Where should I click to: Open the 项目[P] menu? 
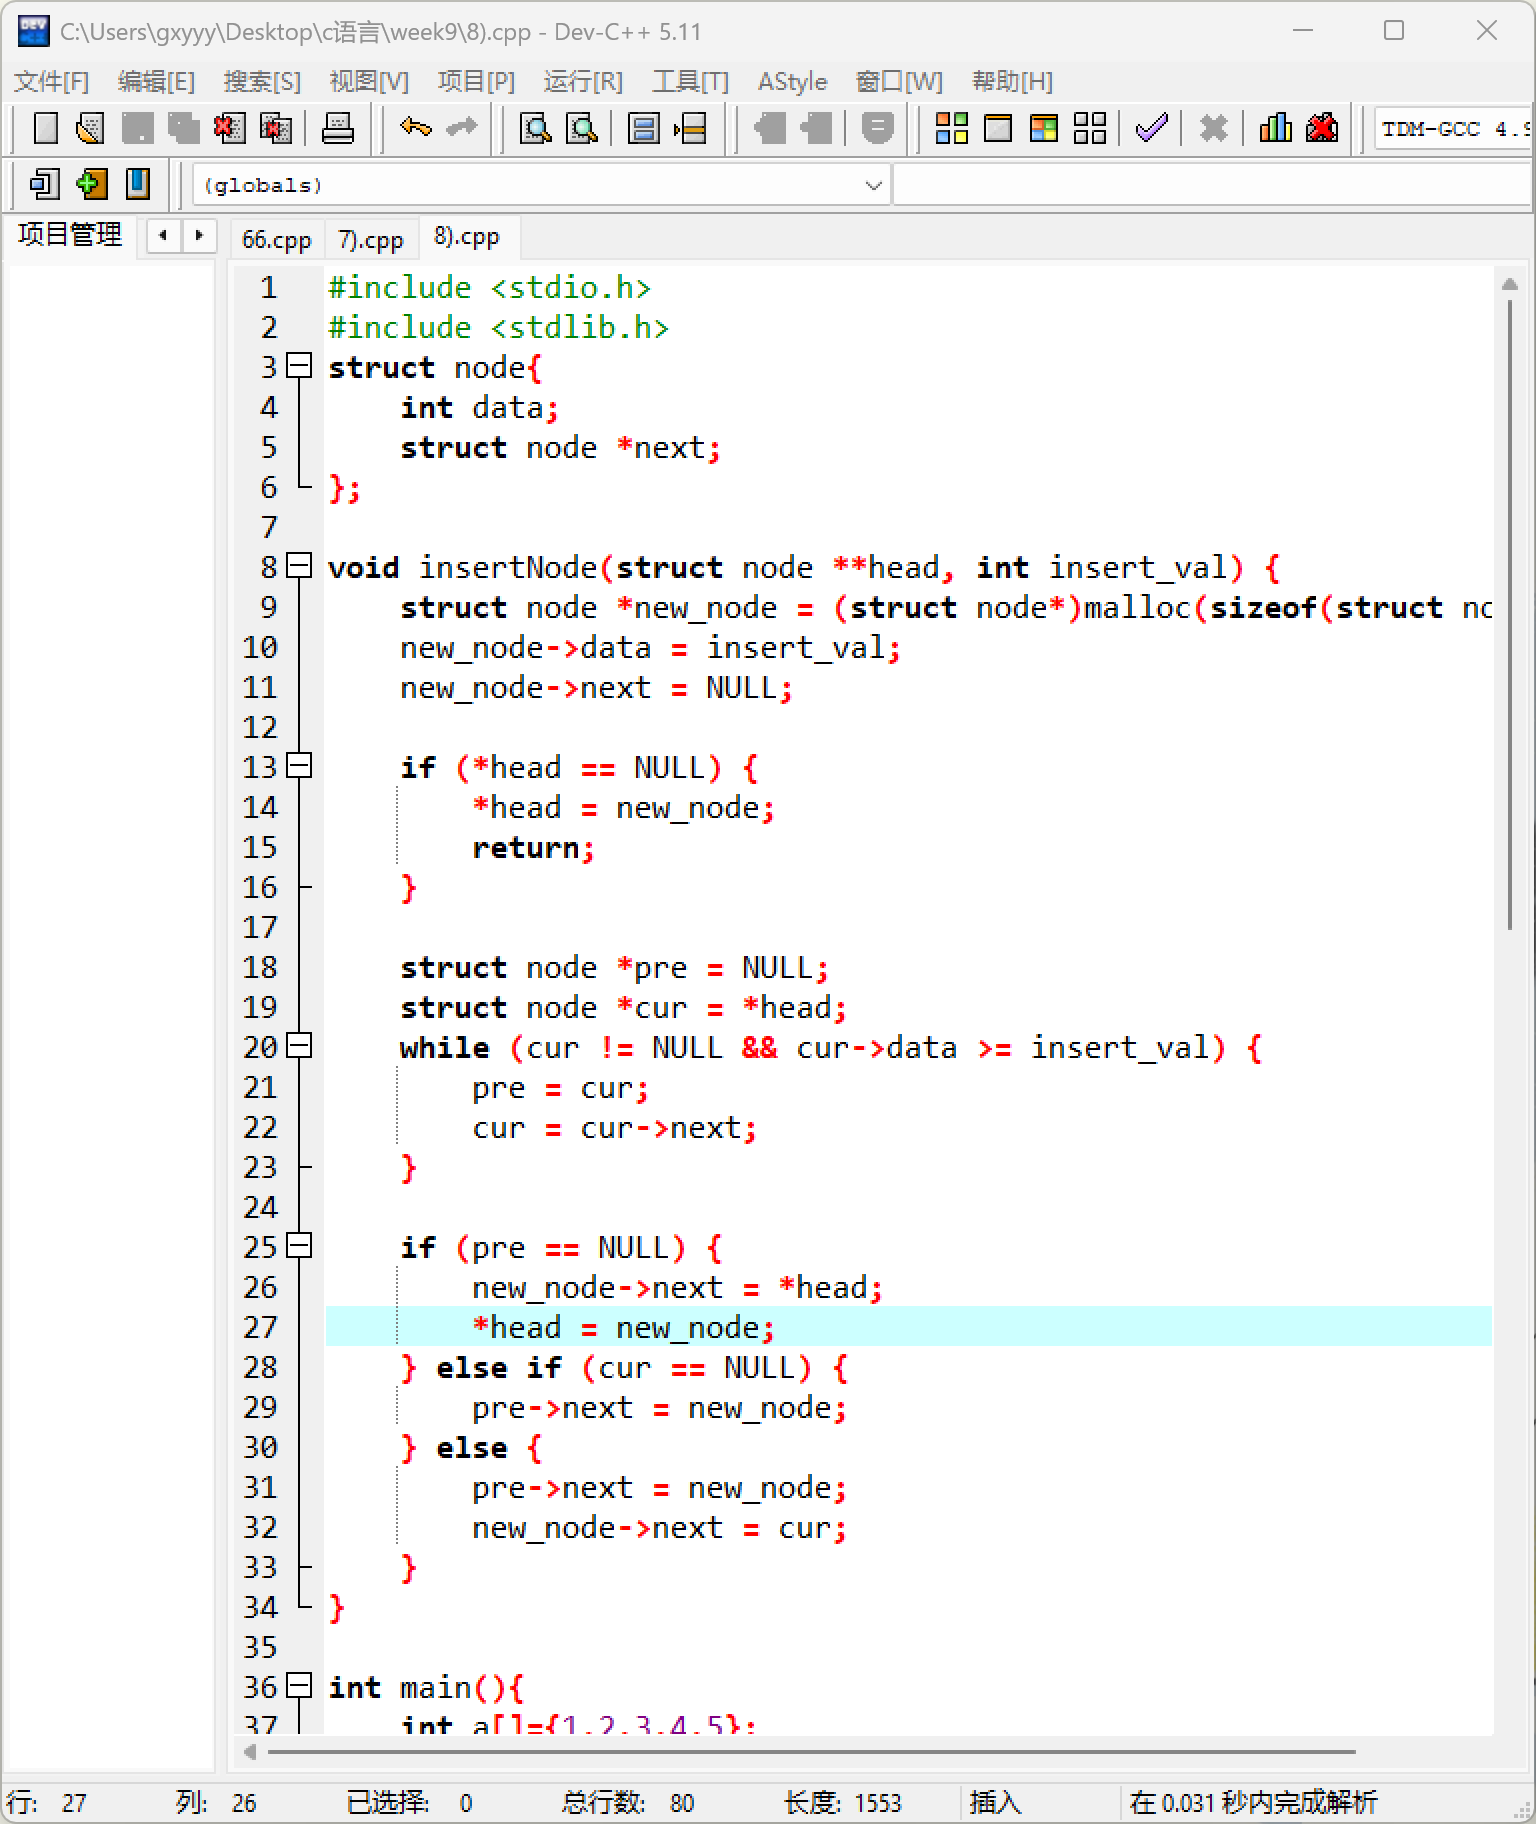pos(476,81)
